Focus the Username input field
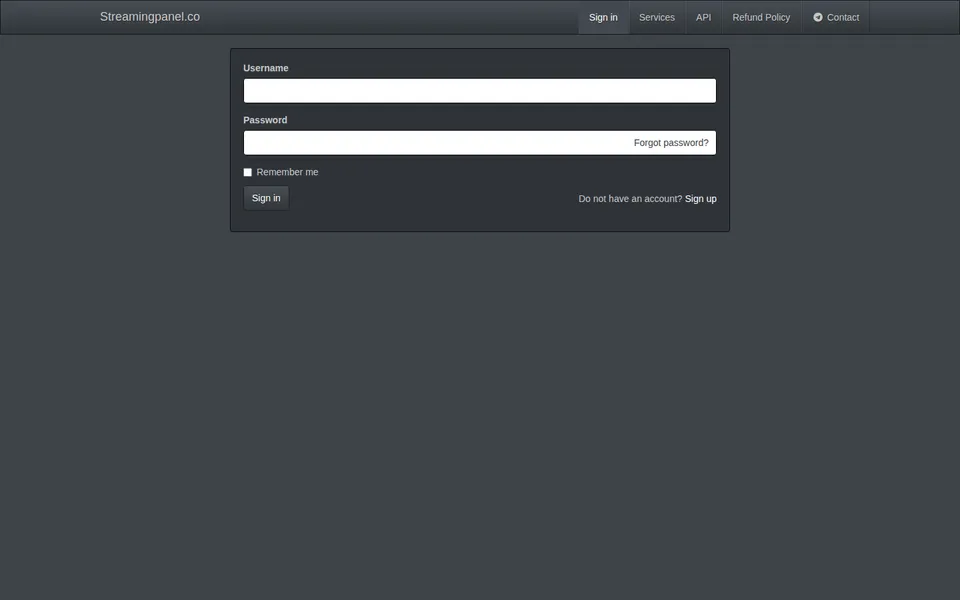Viewport: 960px width, 600px height. coord(479,91)
